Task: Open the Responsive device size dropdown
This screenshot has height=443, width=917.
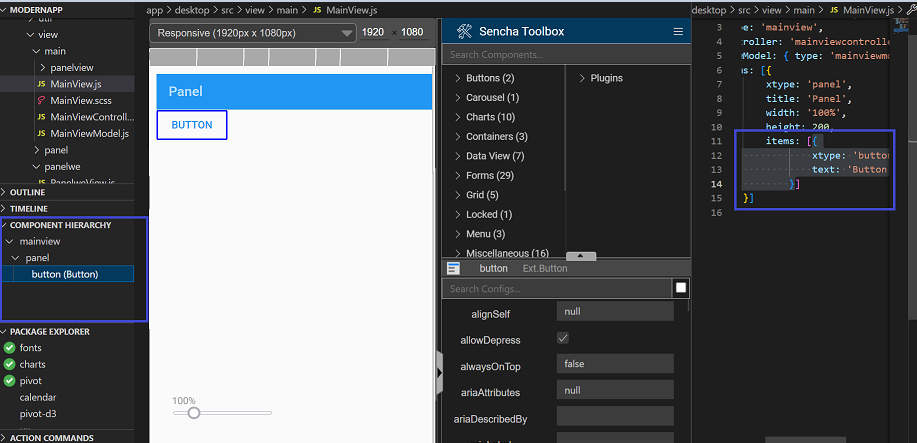Action: (253, 33)
